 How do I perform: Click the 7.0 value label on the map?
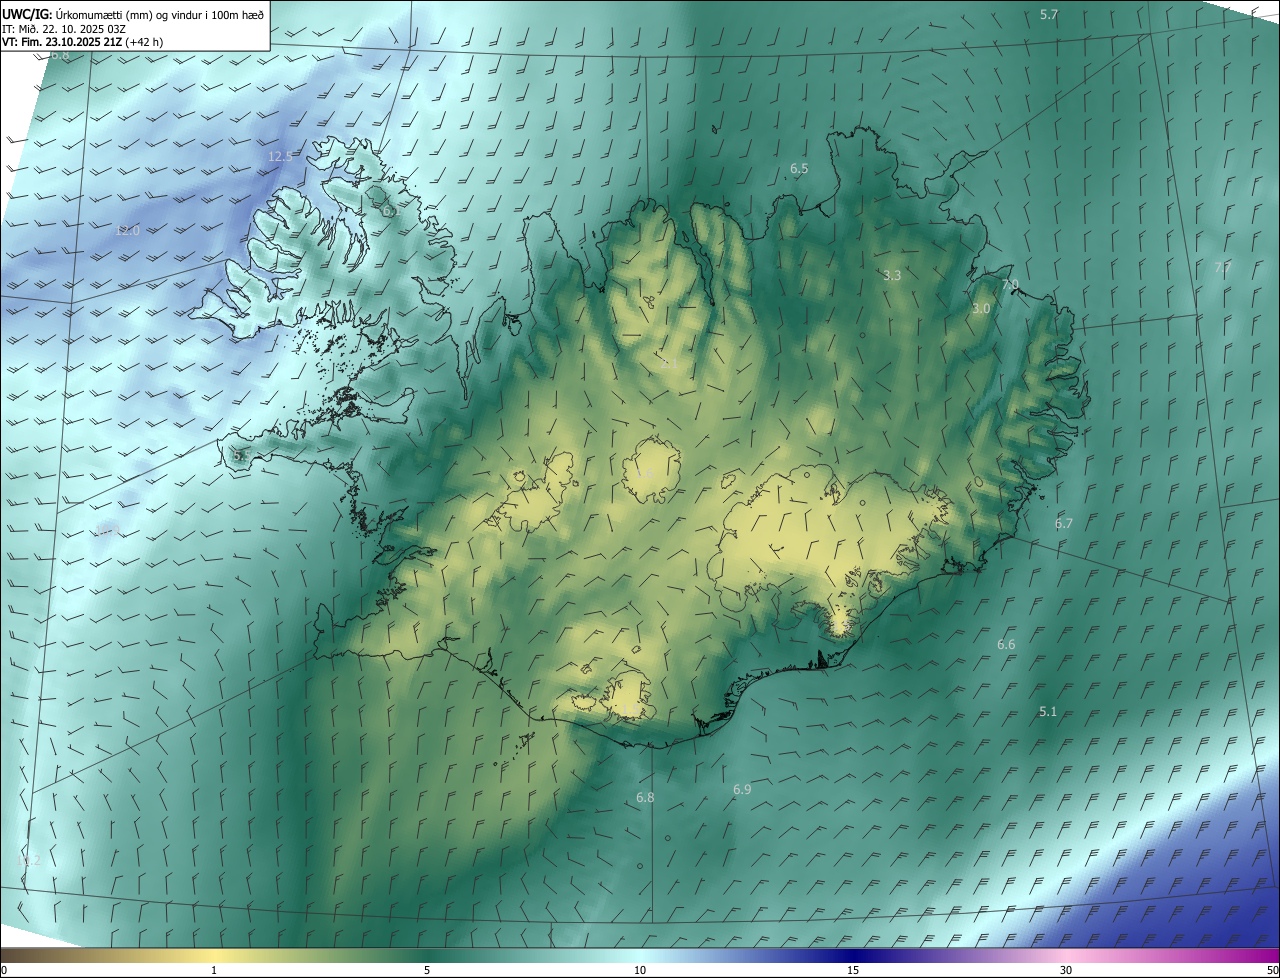click(x=1010, y=285)
